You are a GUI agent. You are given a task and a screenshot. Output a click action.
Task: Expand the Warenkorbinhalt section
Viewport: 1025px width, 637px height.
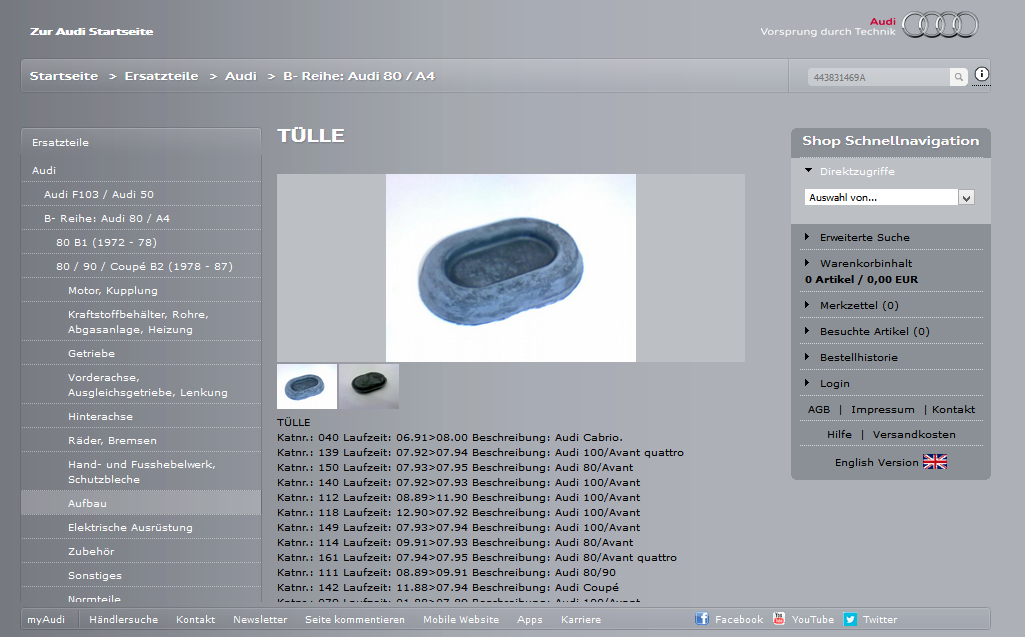(865, 263)
